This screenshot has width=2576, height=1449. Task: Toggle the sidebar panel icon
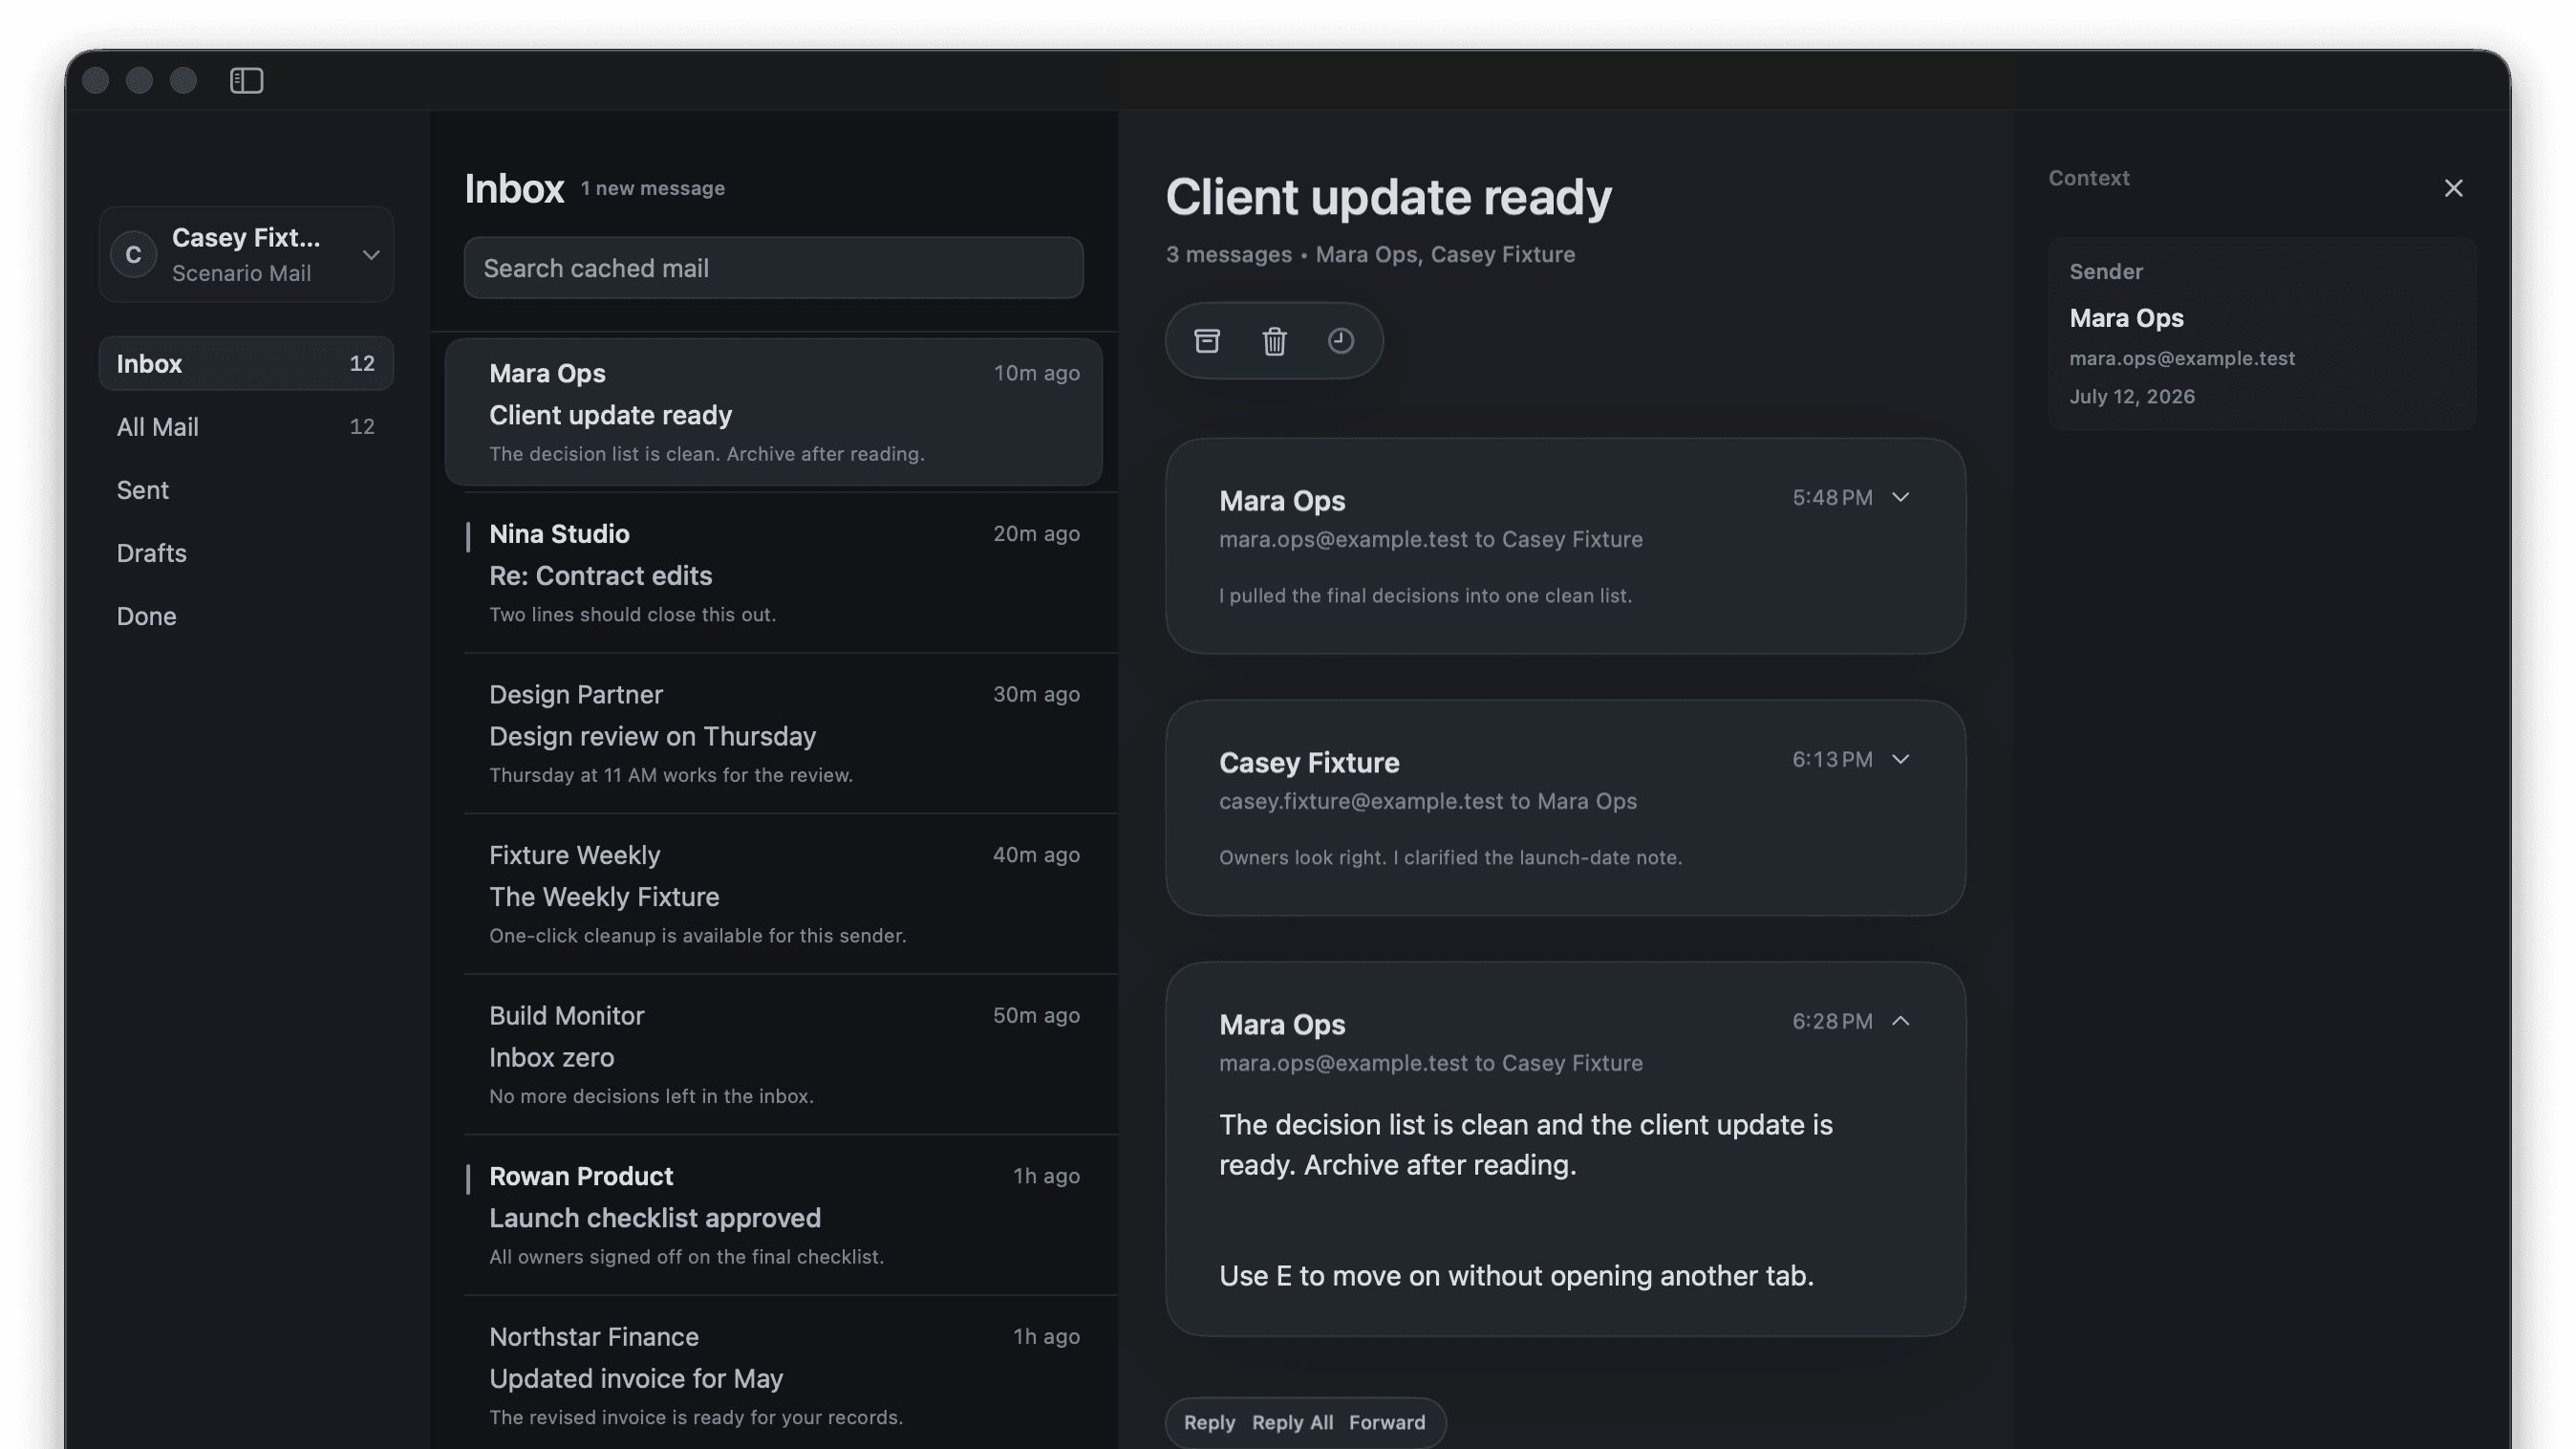(x=246, y=80)
